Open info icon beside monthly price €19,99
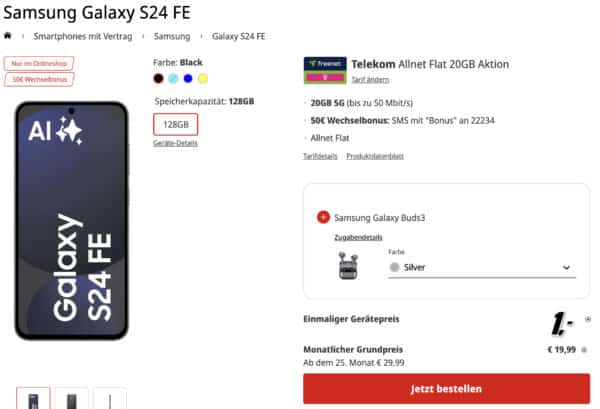Screen dimensions: 600x409 (584, 350)
